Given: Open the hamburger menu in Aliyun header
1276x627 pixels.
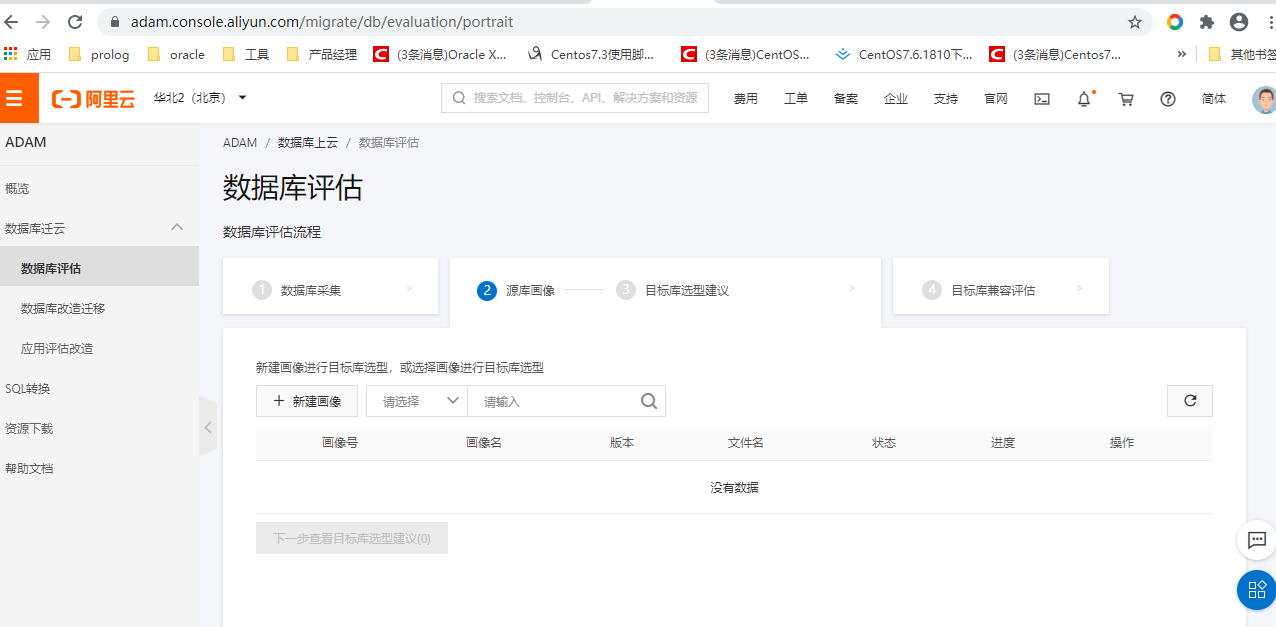Looking at the screenshot, I should point(14,98).
